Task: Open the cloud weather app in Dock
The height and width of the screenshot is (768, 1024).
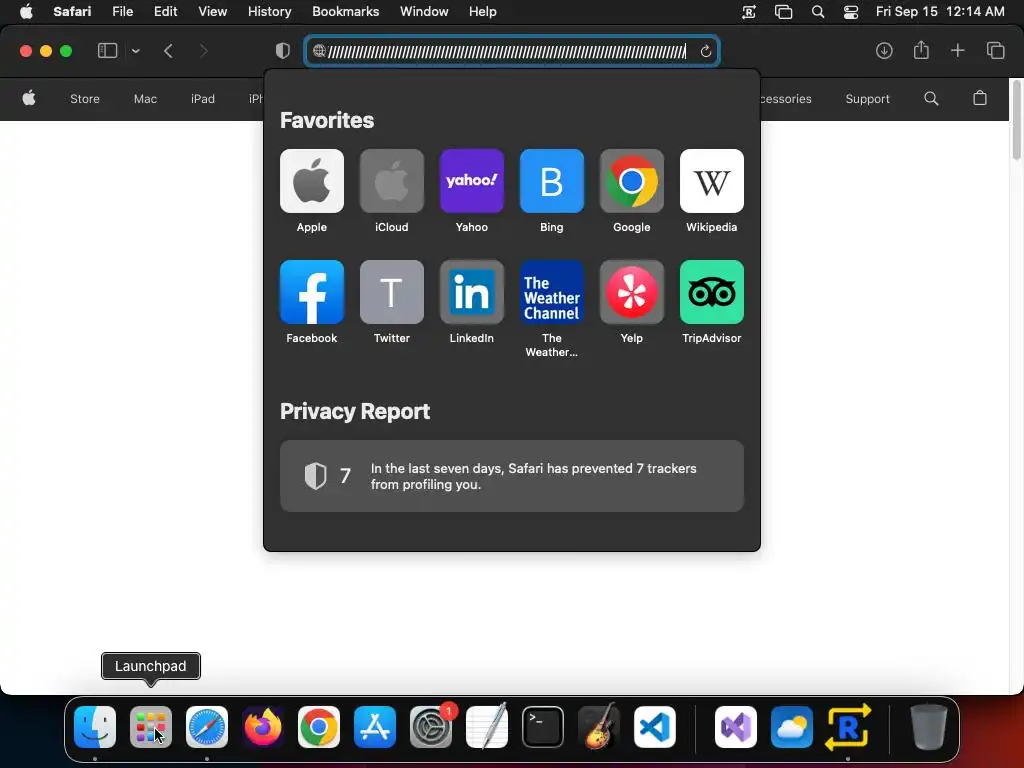Action: (792, 727)
